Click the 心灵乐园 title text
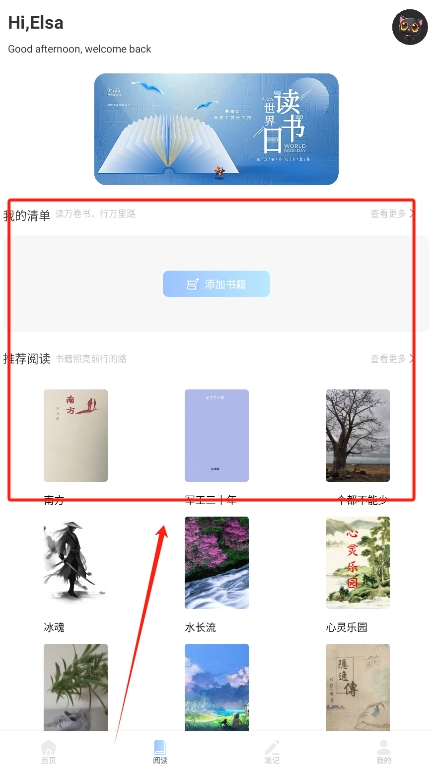Image resolution: width=433 pixels, height=770 pixels. [347, 627]
